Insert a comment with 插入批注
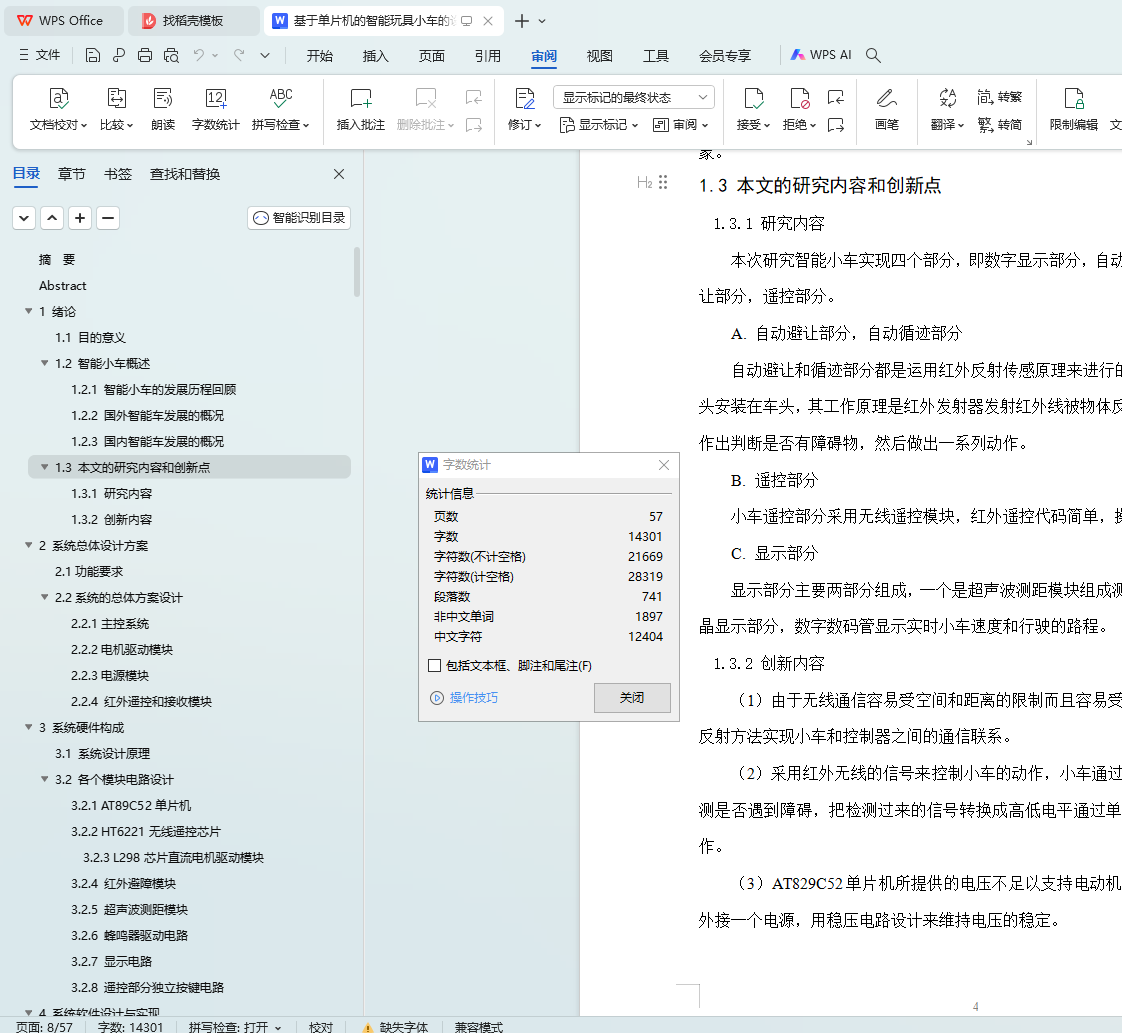The height and width of the screenshot is (1033, 1122). coord(361,109)
